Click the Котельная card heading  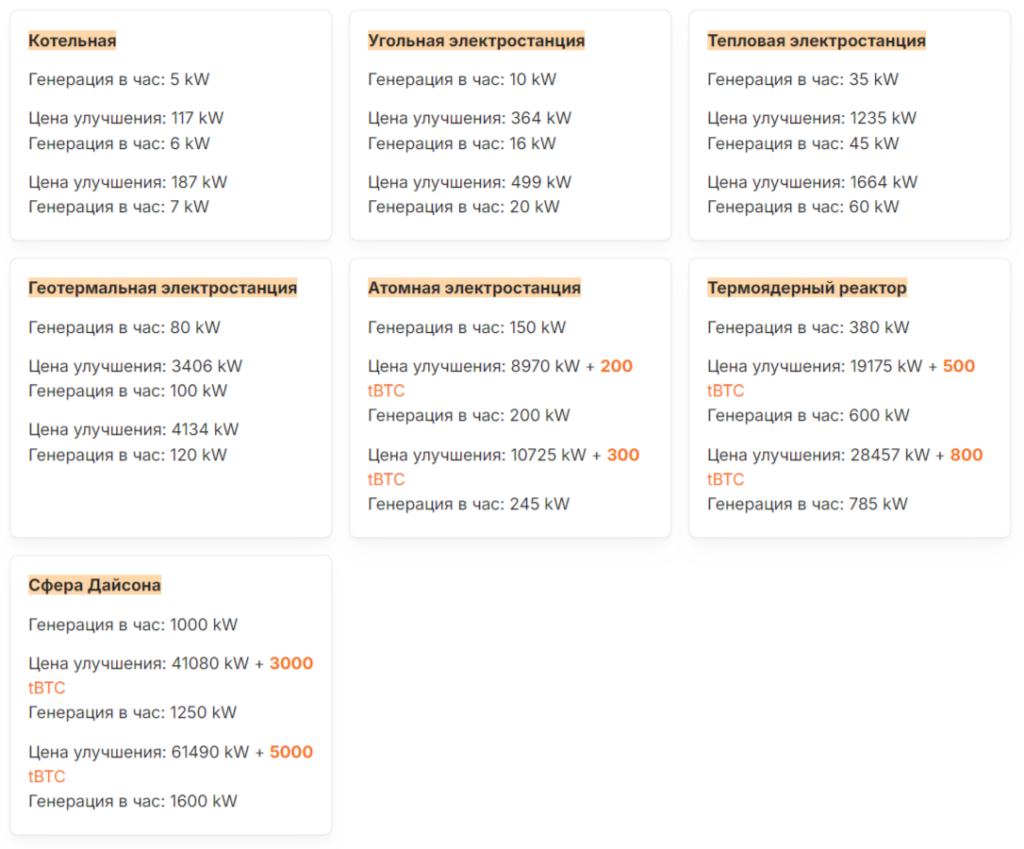72,40
